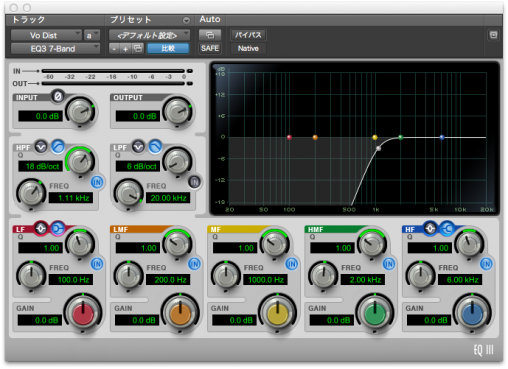Image resolution: width=508 pixels, height=369 pixels.
Task: Click the OUTPUT level field 0.0 dB
Action: tap(138, 116)
